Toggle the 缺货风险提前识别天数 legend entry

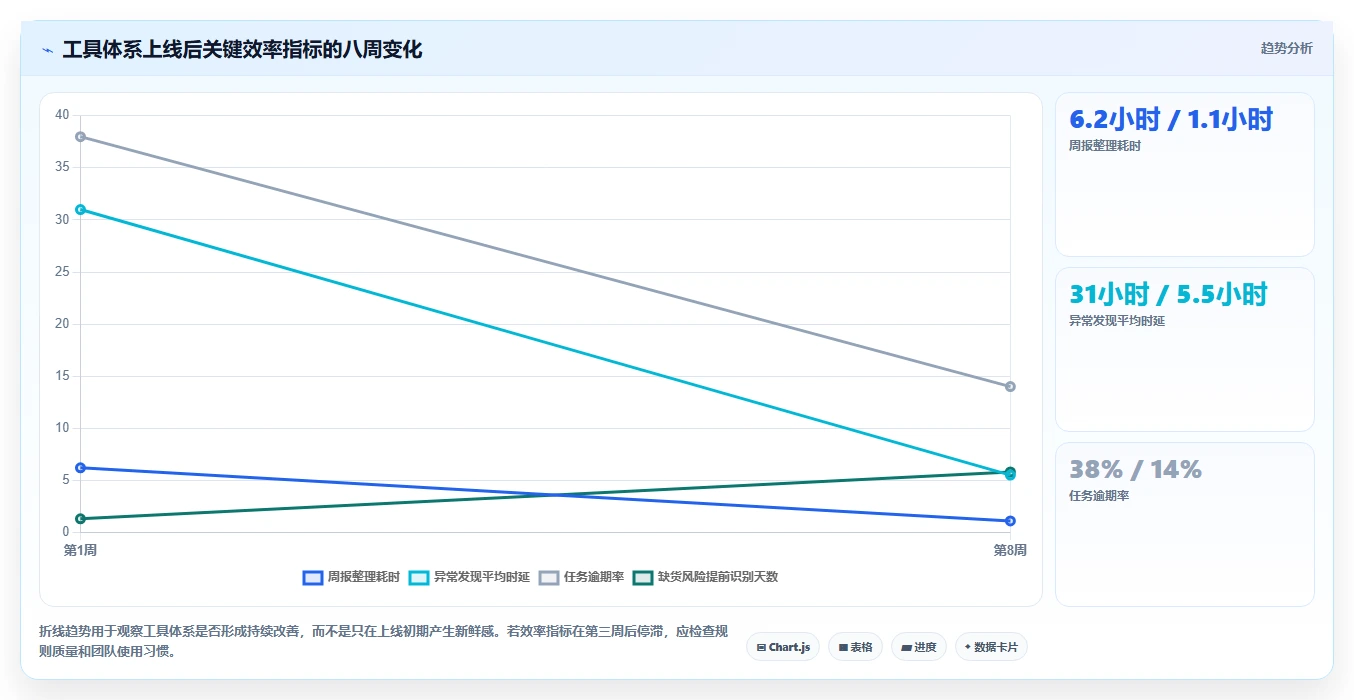tap(706, 577)
